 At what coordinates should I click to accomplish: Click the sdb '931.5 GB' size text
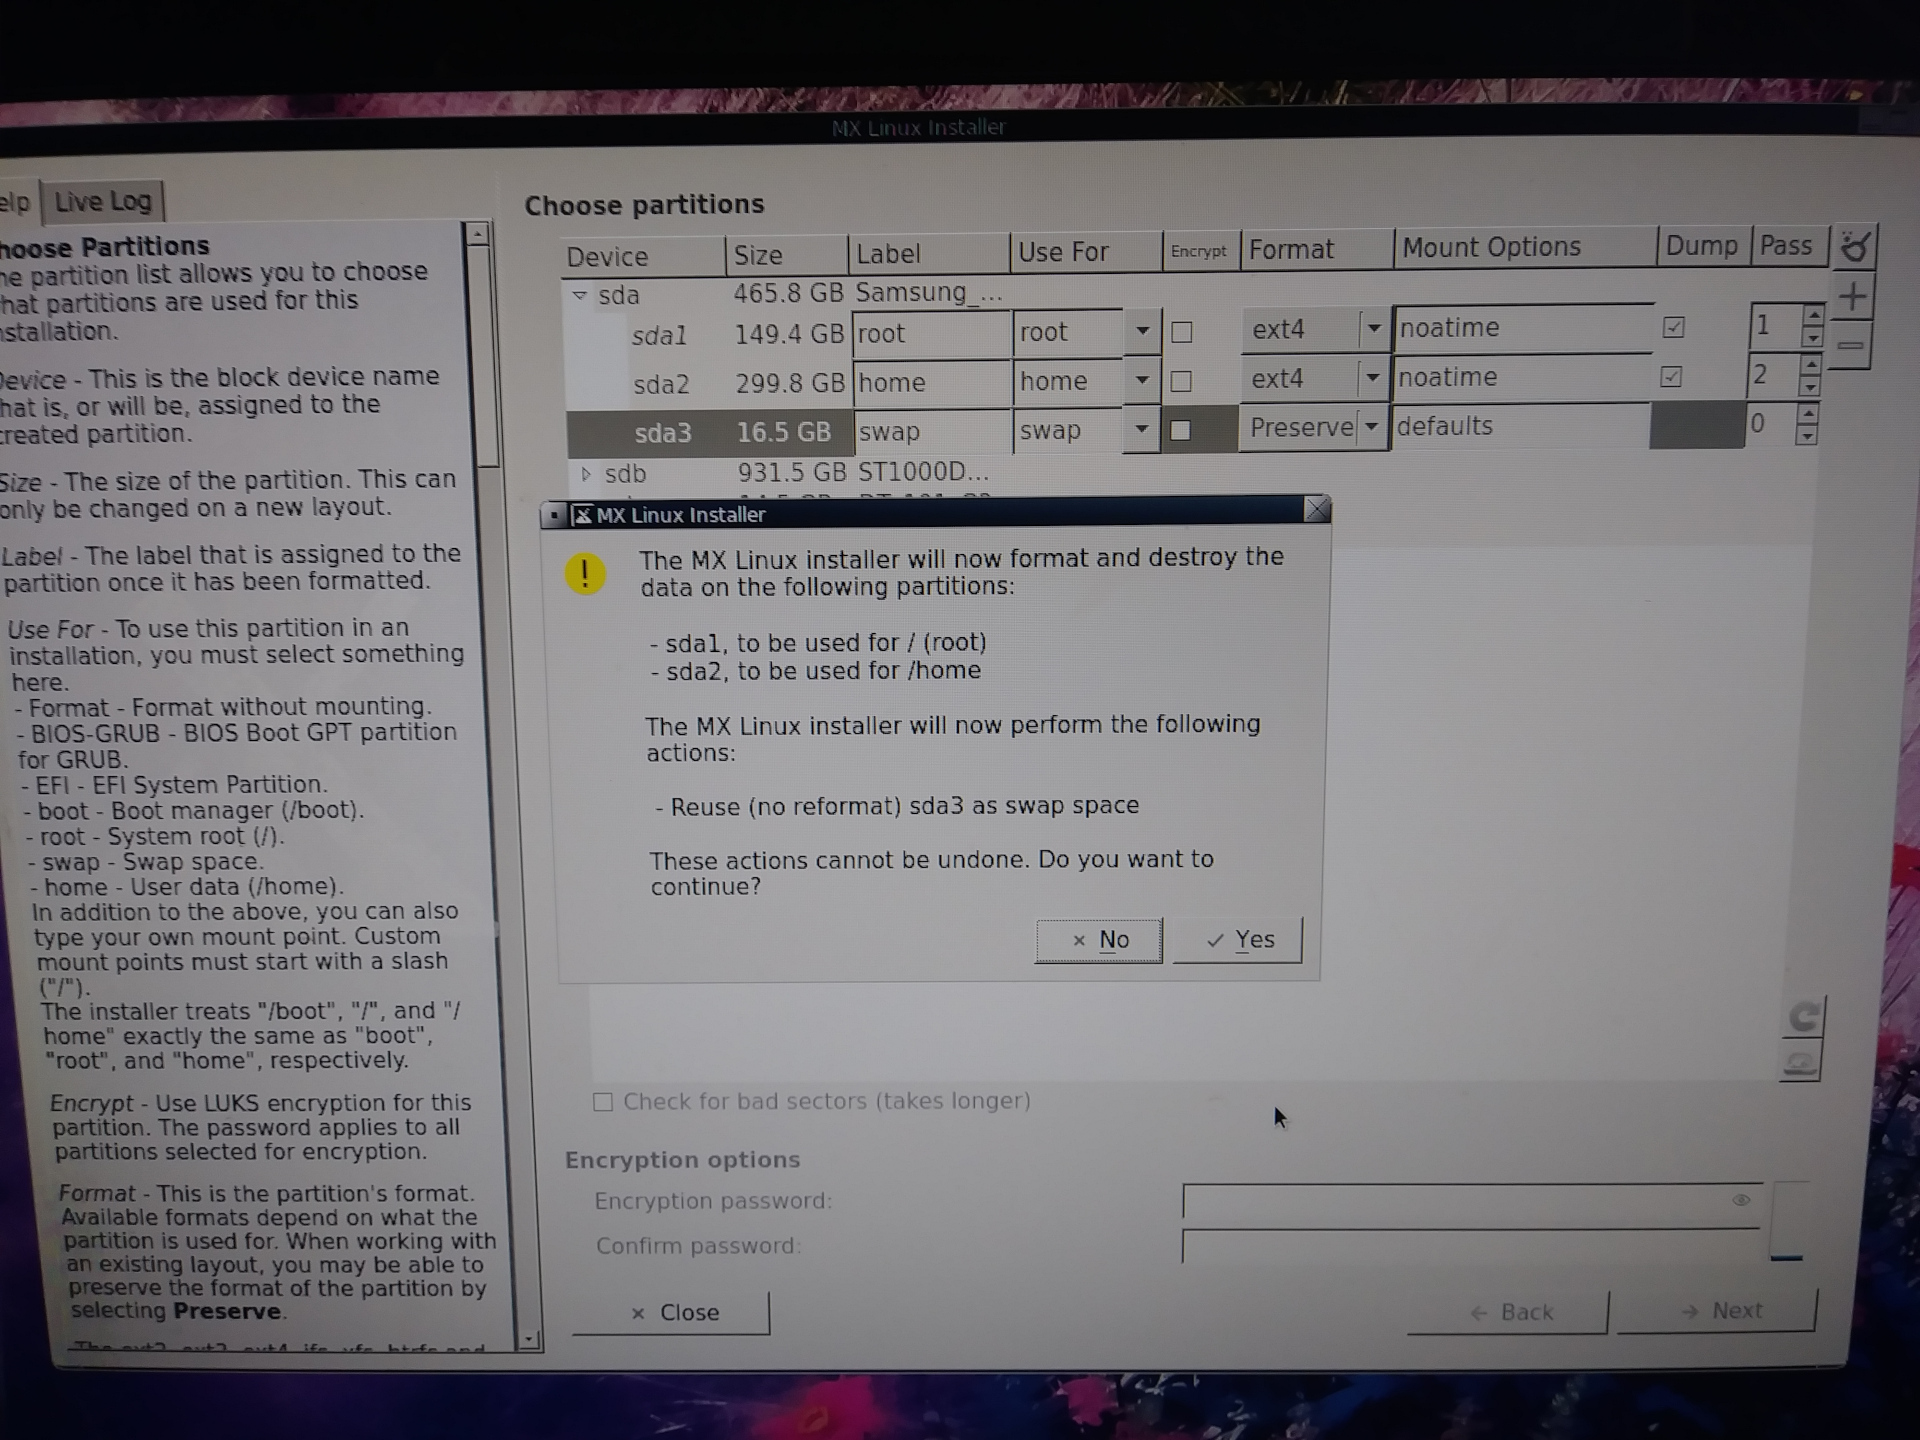click(x=792, y=472)
